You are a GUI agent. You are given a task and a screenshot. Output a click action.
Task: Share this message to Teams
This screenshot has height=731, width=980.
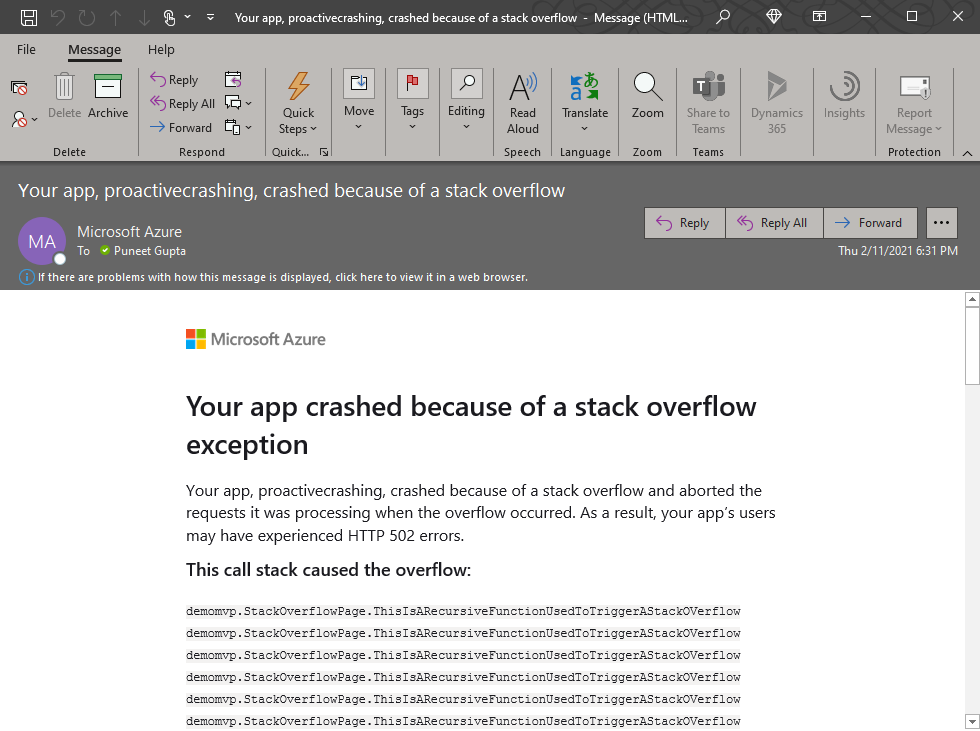708,99
